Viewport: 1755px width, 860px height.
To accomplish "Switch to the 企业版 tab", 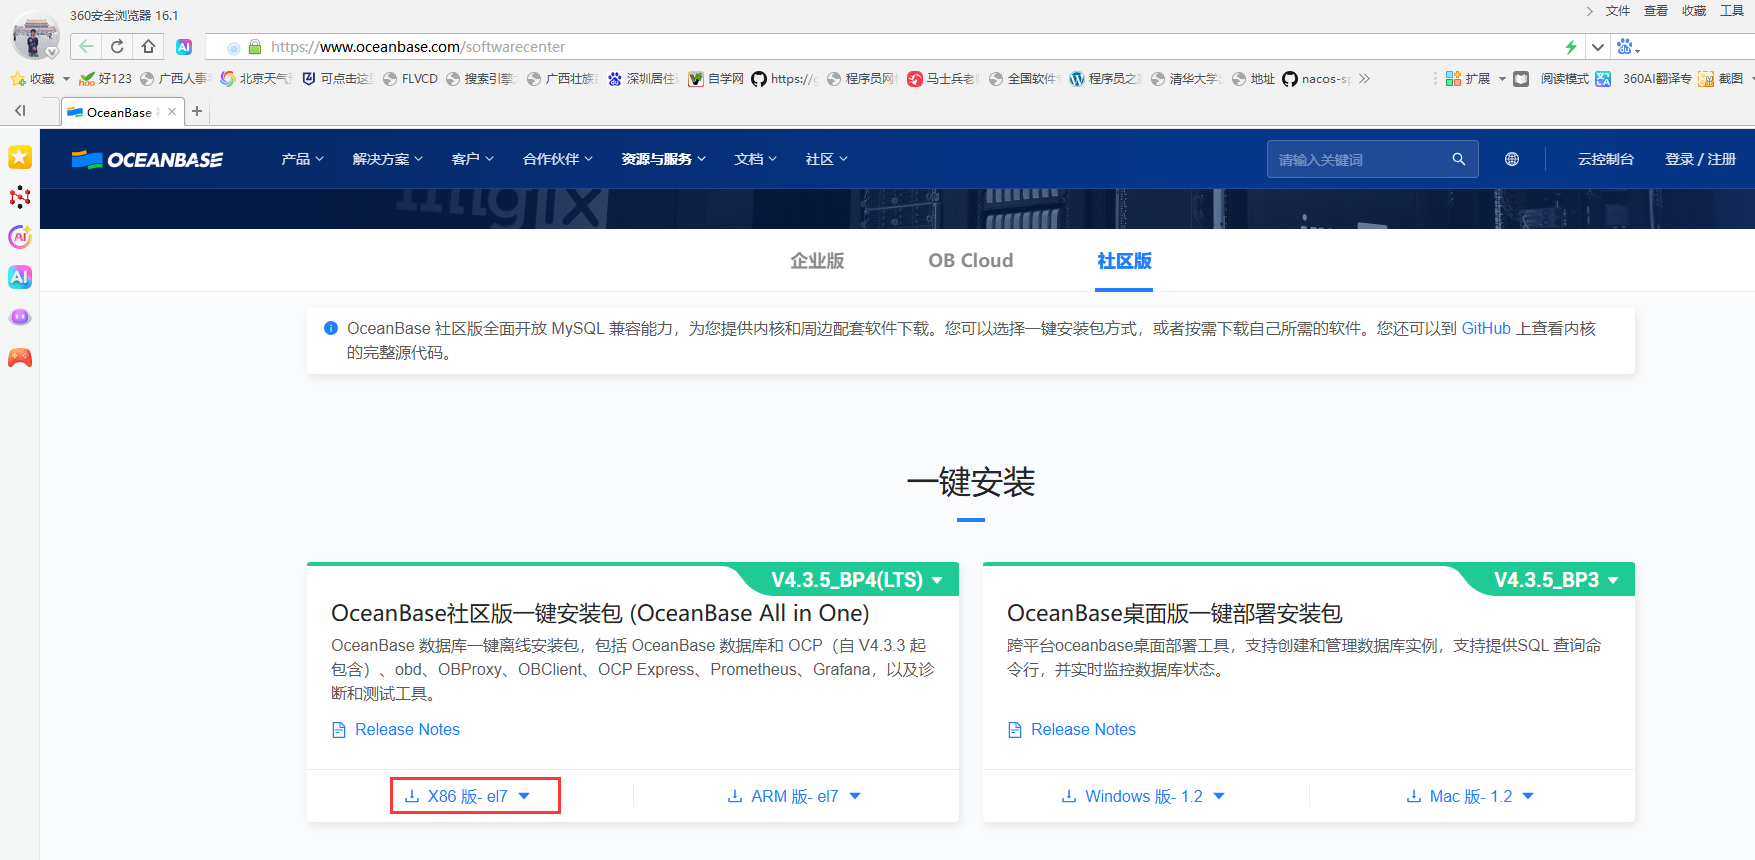I will [x=817, y=261].
